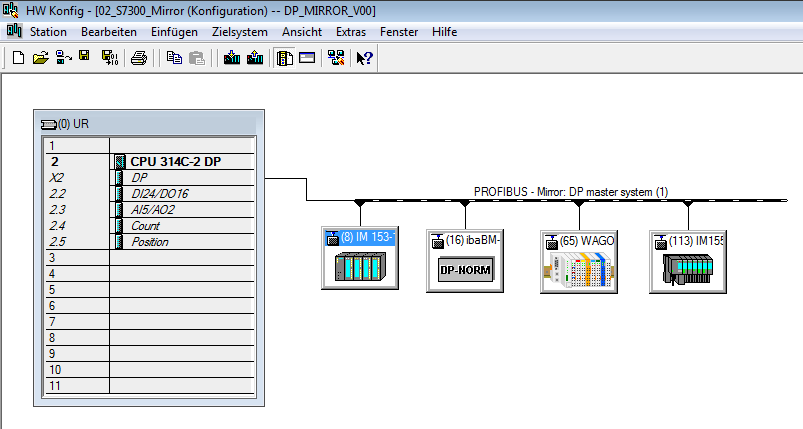The width and height of the screenshot is (803, 429).
Task: Click the Download to Module icon
Action: pyautogui.click(x=232, y=58)
